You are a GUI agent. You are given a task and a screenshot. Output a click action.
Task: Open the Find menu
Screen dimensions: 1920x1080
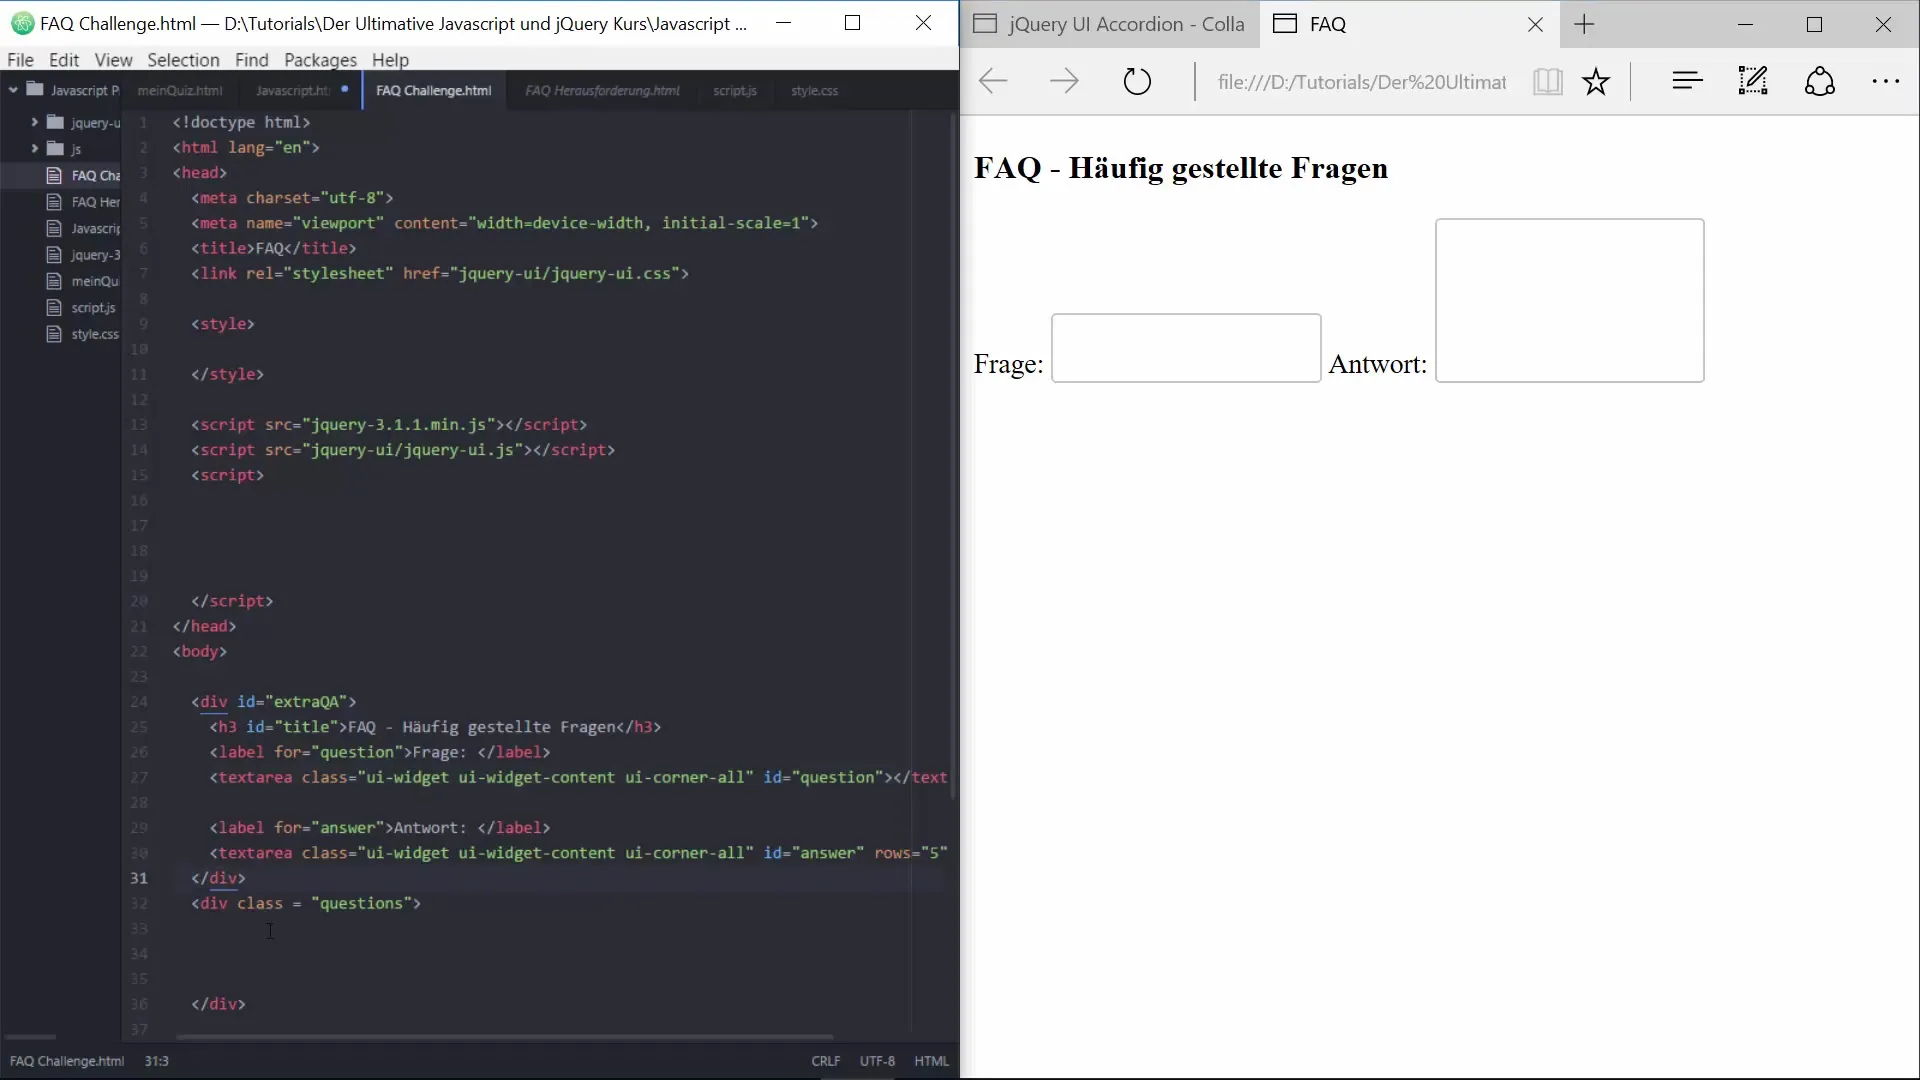[x=251, y=60]
